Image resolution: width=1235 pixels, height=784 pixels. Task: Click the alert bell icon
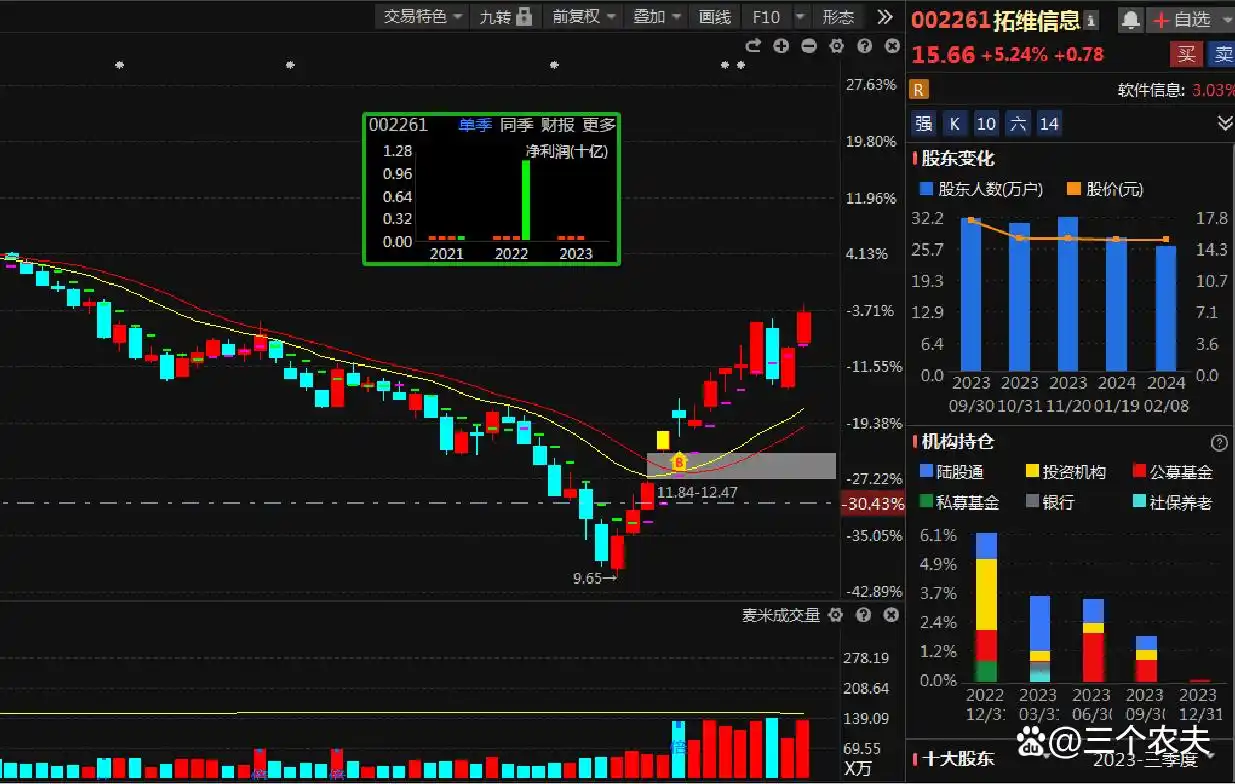tap(1130, 19)
